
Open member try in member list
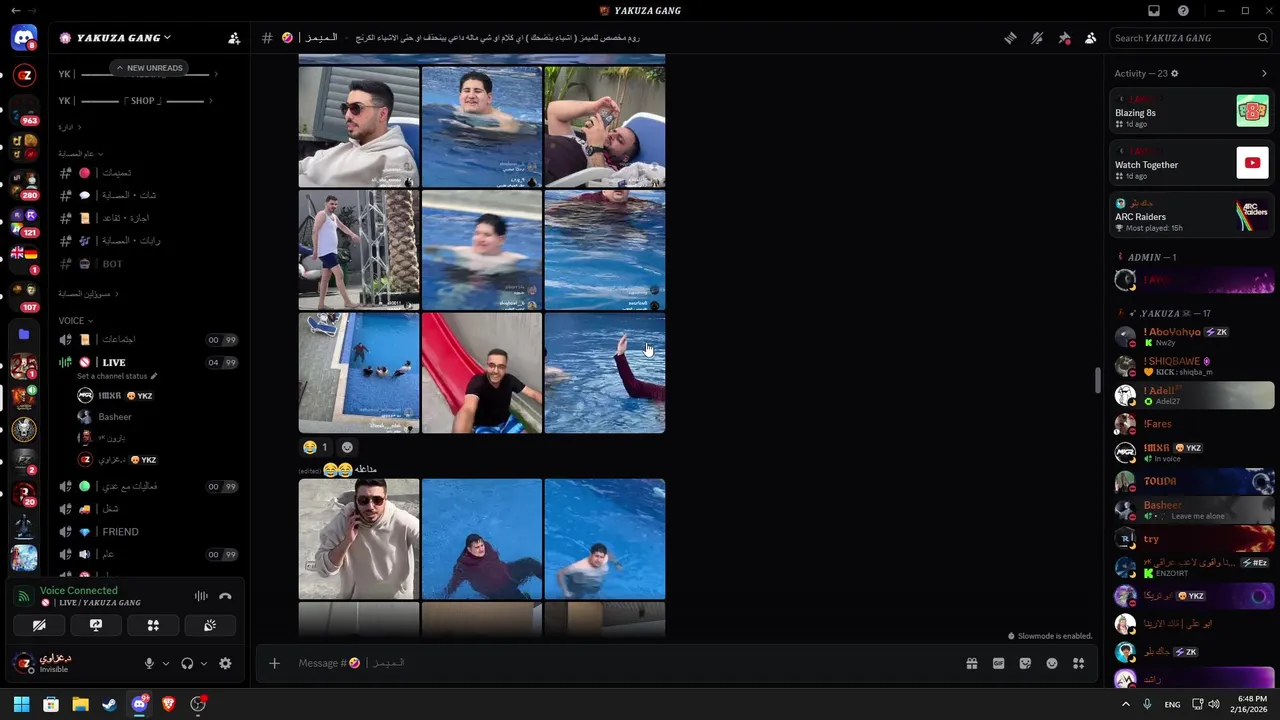(x=1192, y=539)
